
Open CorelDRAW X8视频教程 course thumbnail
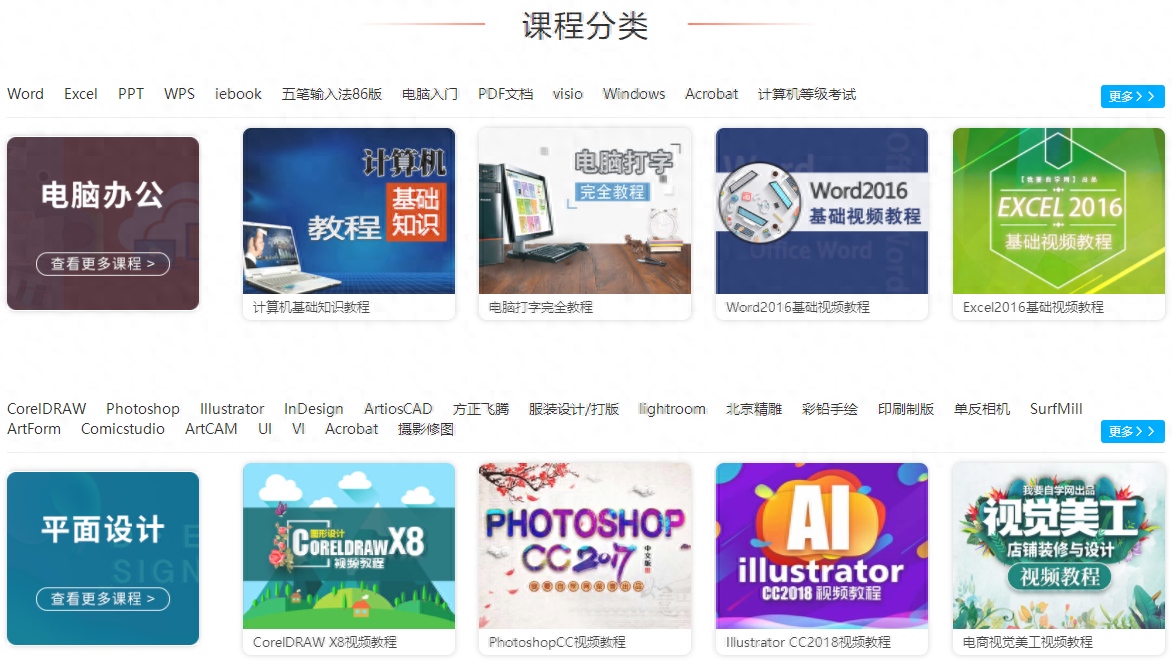click(349, 546)
